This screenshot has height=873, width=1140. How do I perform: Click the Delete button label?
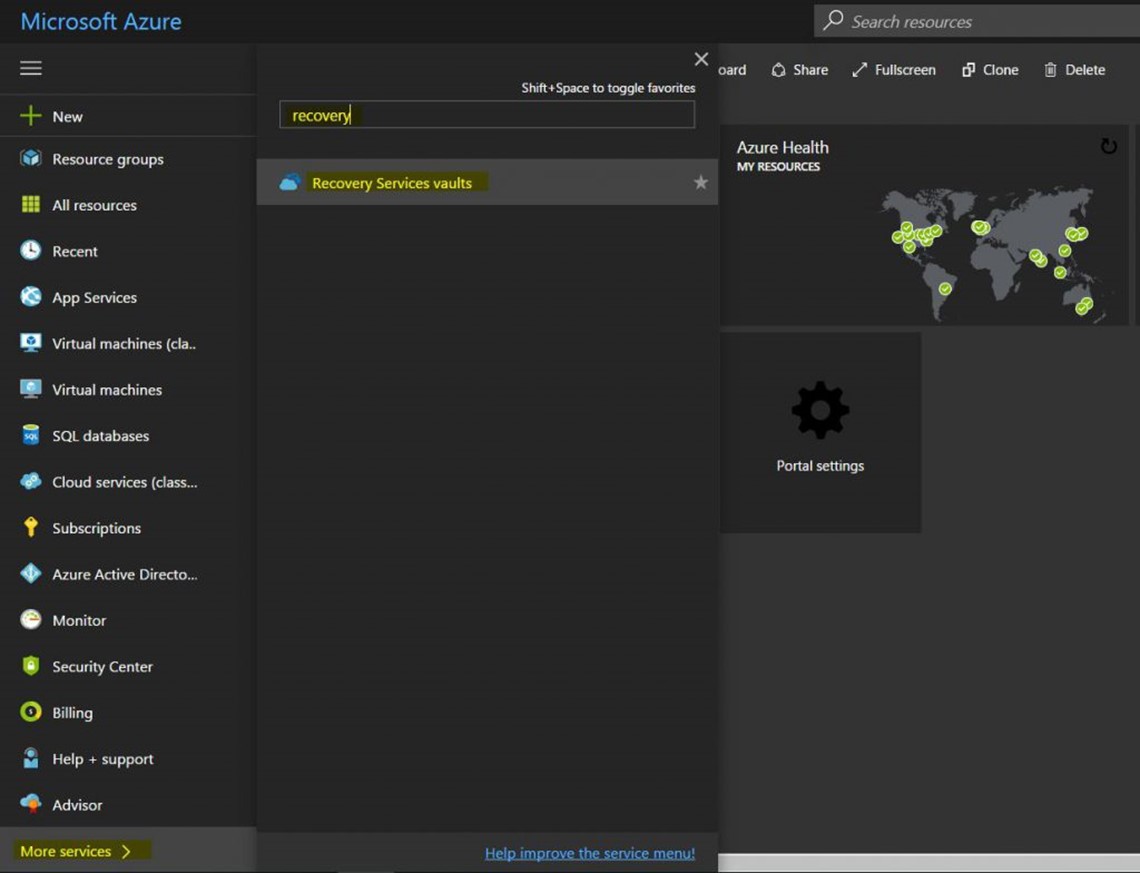pos(1085,70)
